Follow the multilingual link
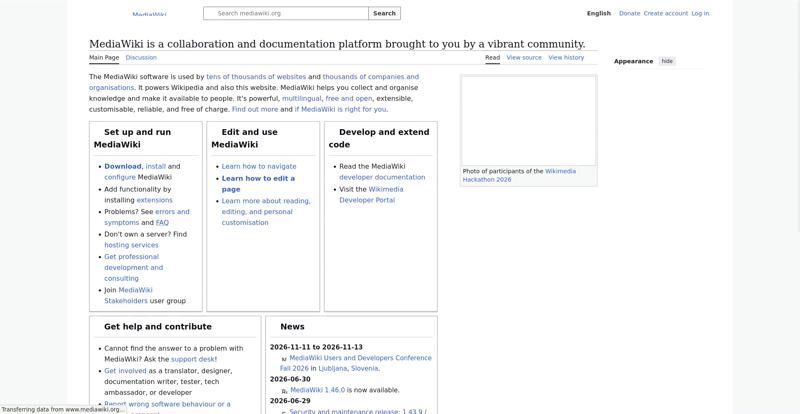 tap(302, 99)
